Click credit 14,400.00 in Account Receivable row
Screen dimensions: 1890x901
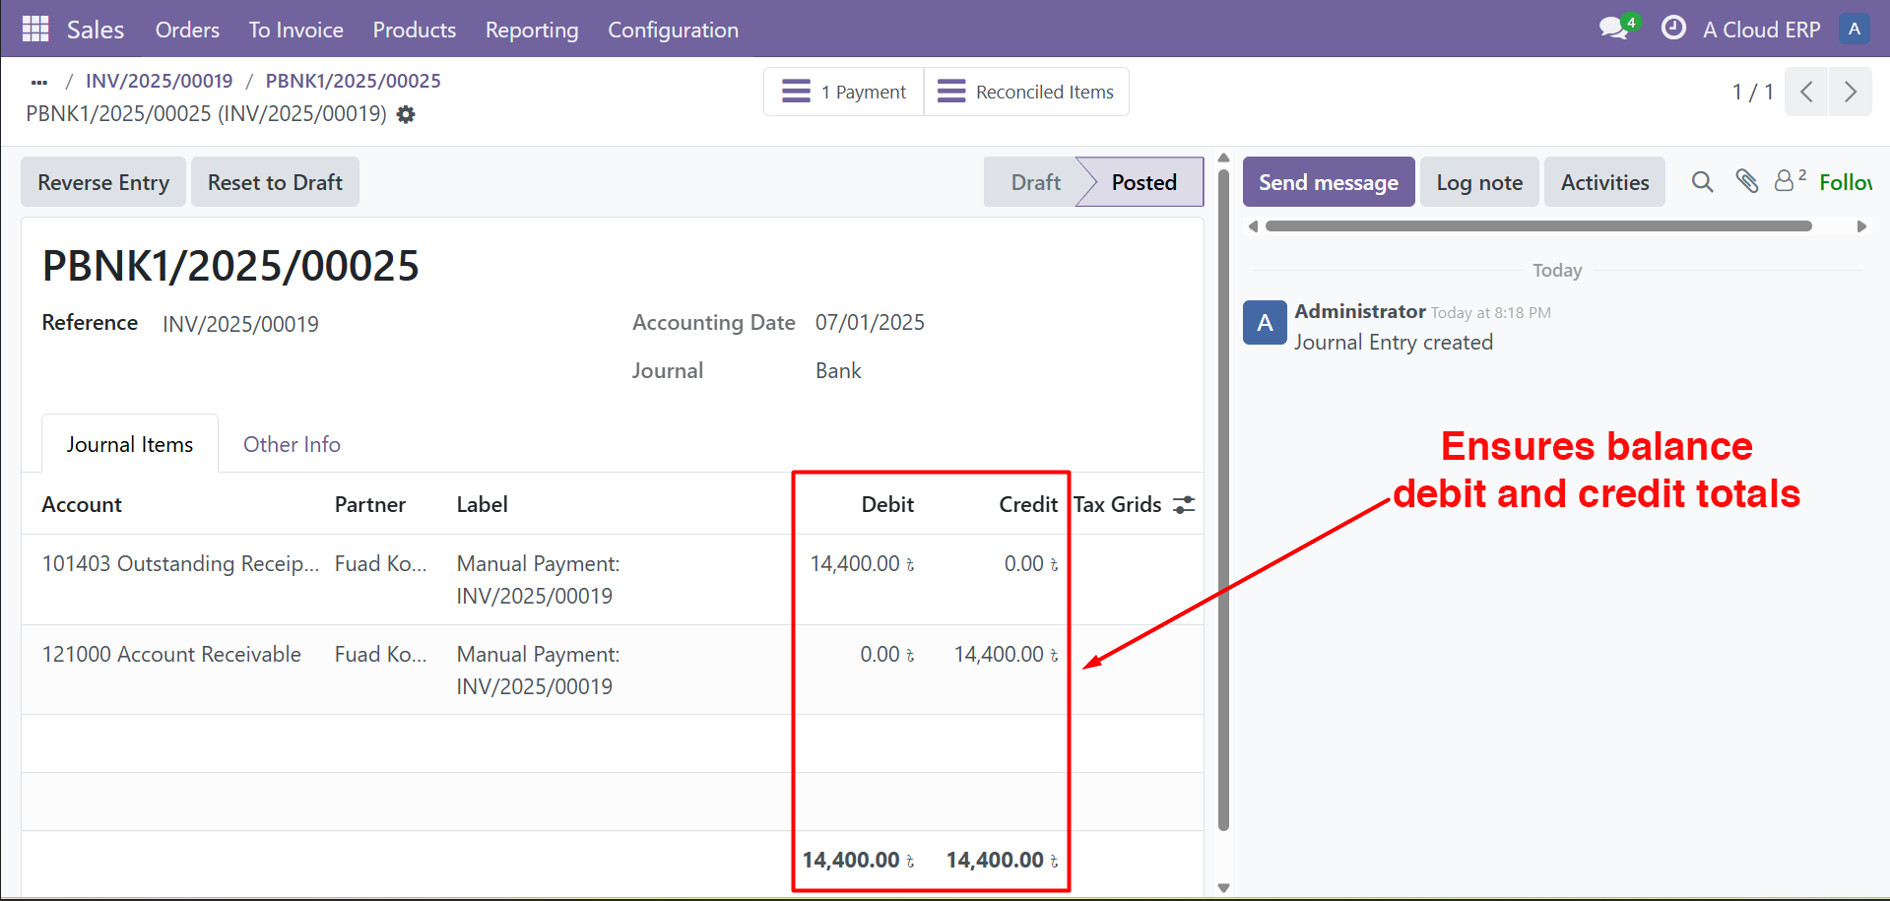[1005, 655]
